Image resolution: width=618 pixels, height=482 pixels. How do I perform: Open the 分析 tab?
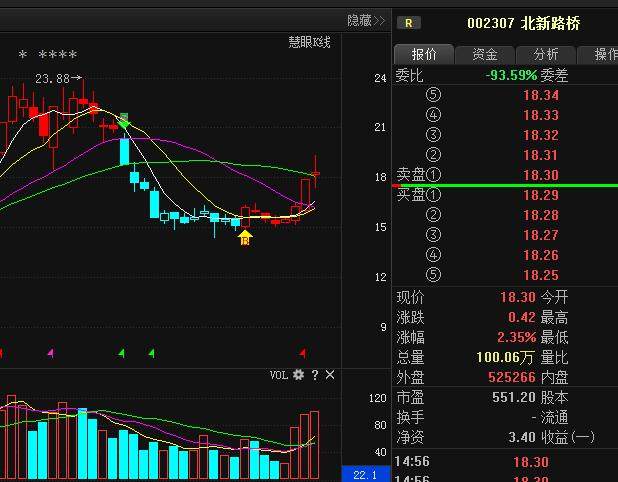[545, 54]
